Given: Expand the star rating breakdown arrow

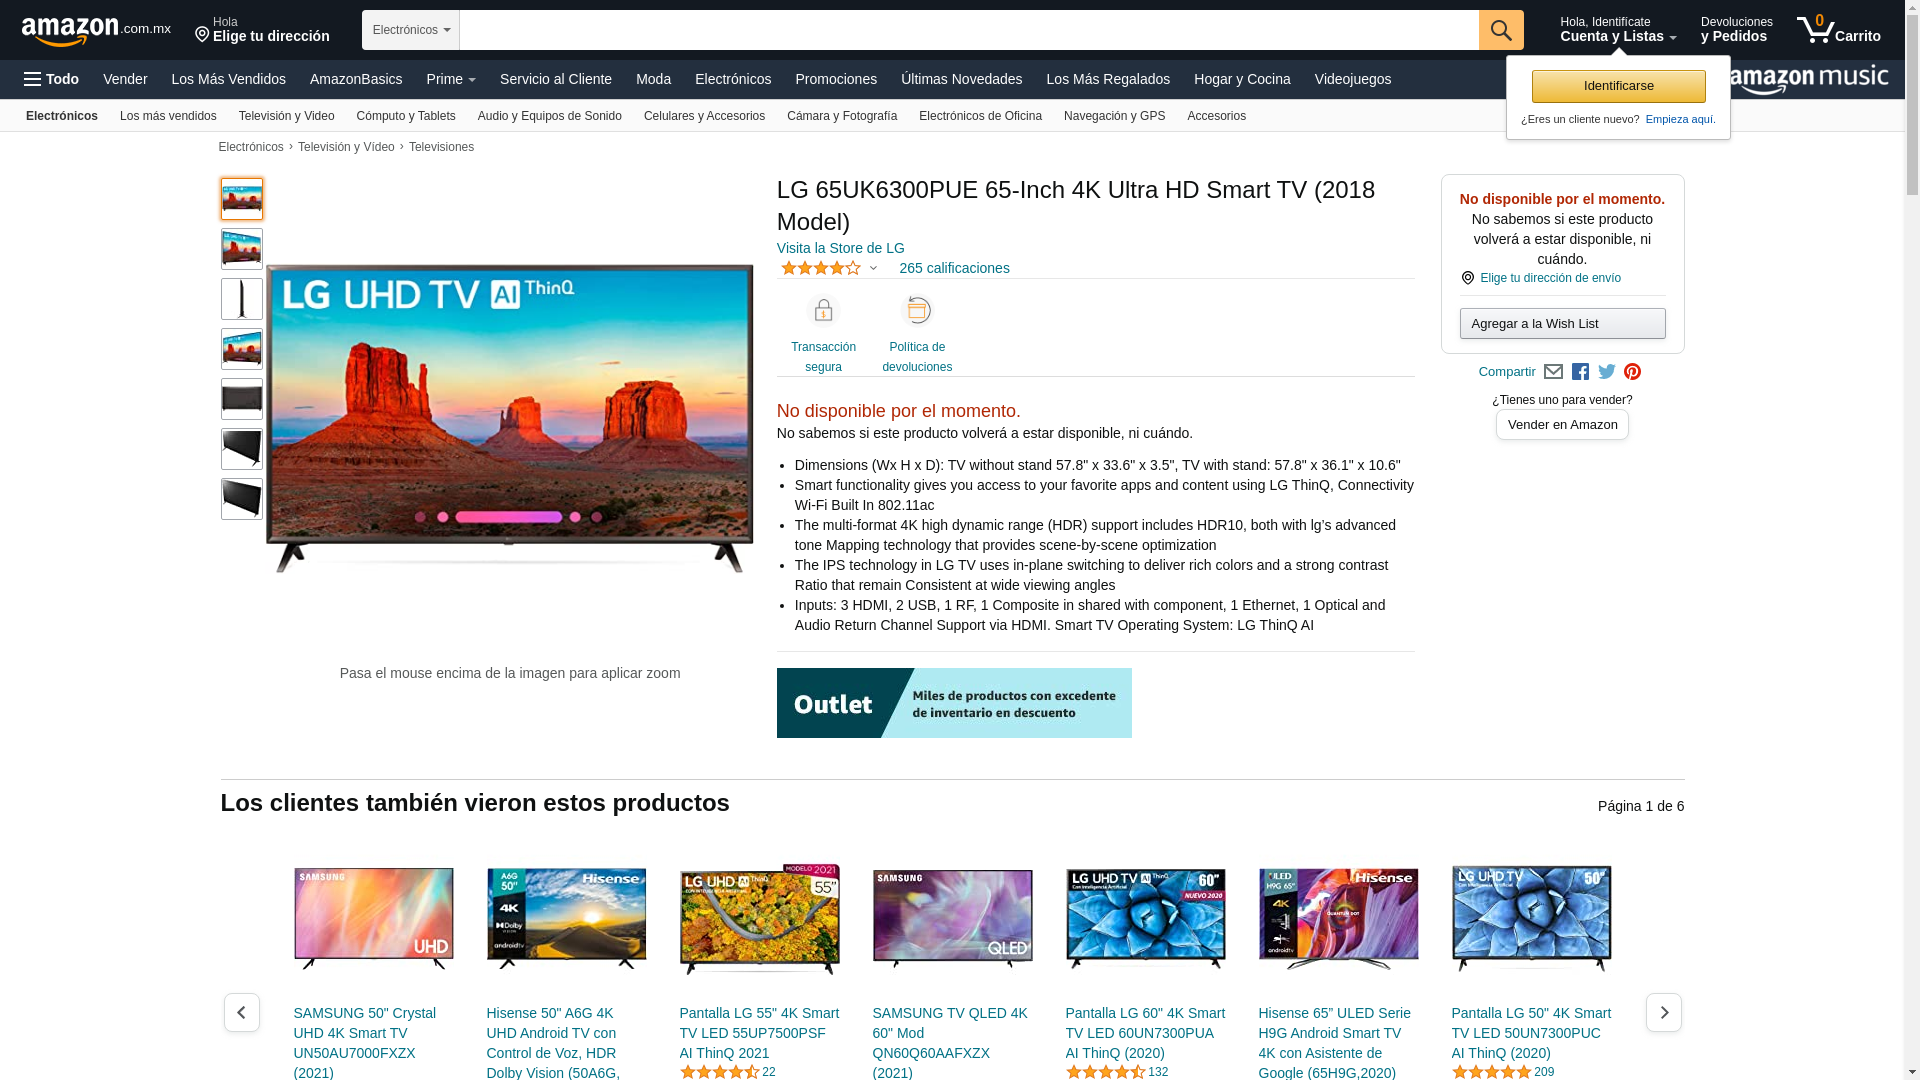Looking at the screenshot, I should click(873, 268).
